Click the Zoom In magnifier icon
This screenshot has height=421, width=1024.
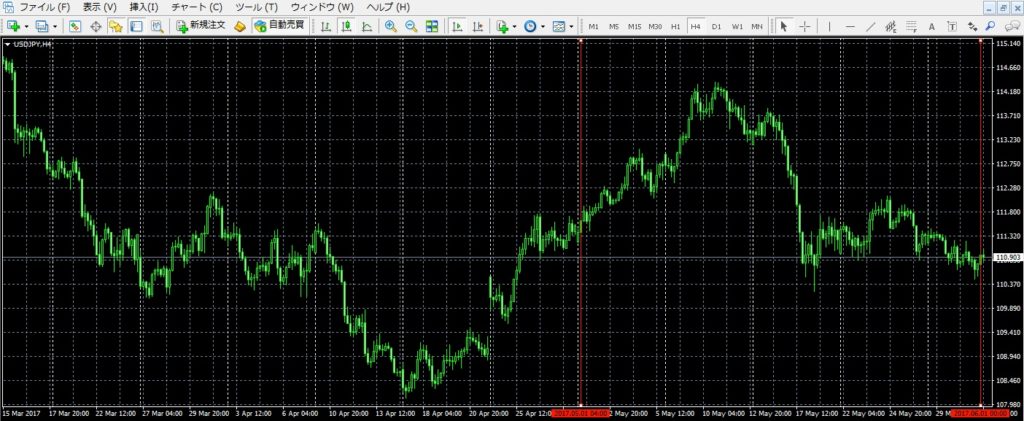(x=390, y=26)
